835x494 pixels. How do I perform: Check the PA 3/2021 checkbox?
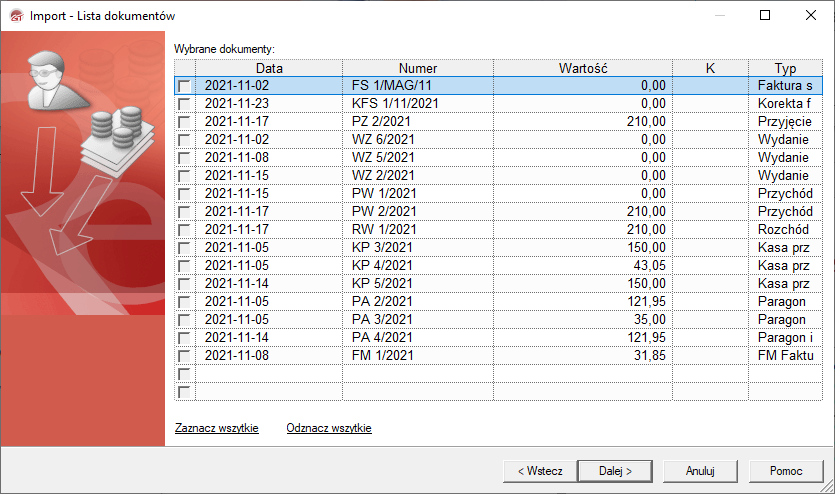(x=184, y=320)
